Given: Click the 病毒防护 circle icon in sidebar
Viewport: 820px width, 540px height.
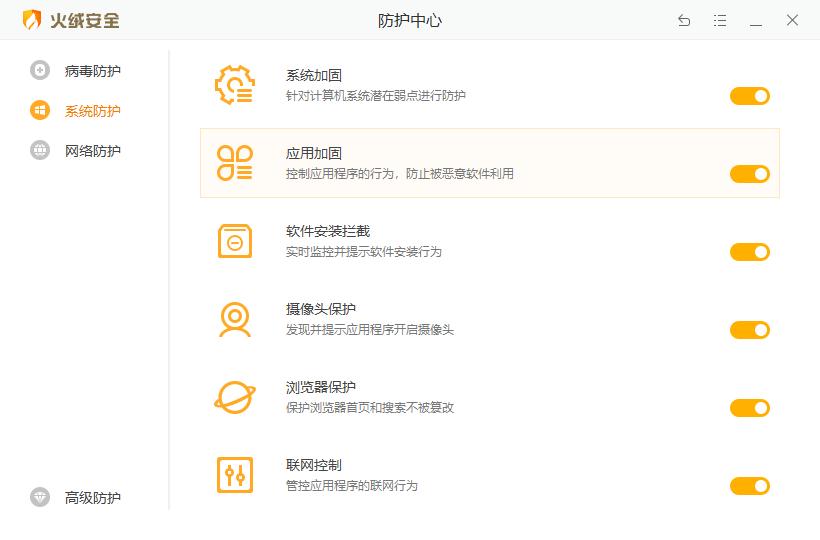Looking at the screenshot, I should click(x=40, y=70).
